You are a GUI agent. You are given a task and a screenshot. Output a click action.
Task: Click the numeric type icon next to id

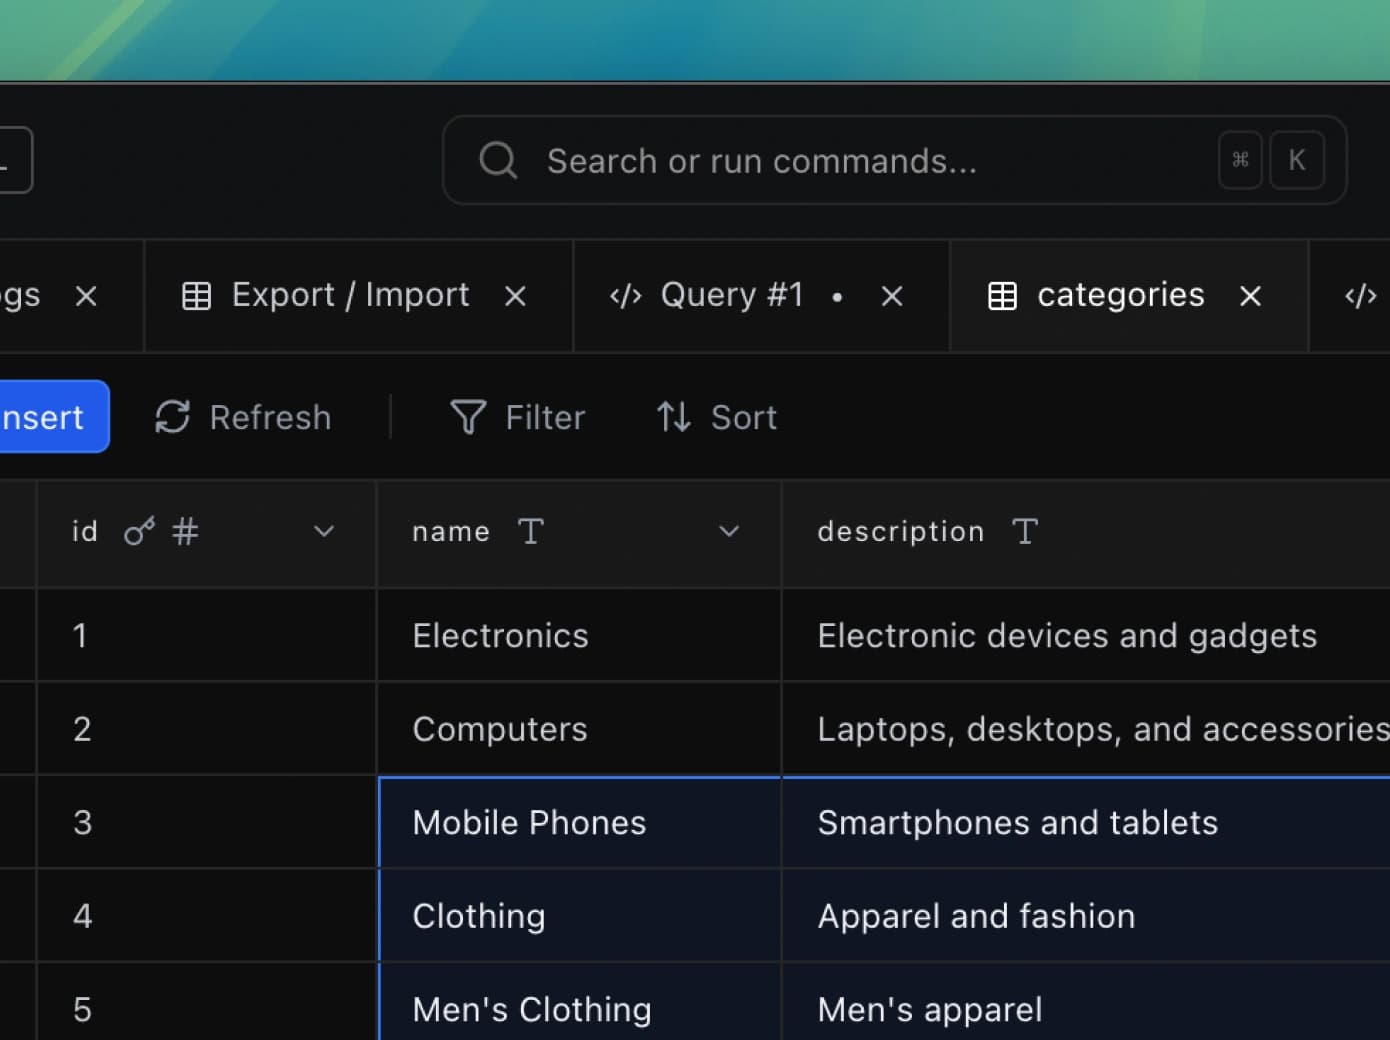[x=185, y=531]
